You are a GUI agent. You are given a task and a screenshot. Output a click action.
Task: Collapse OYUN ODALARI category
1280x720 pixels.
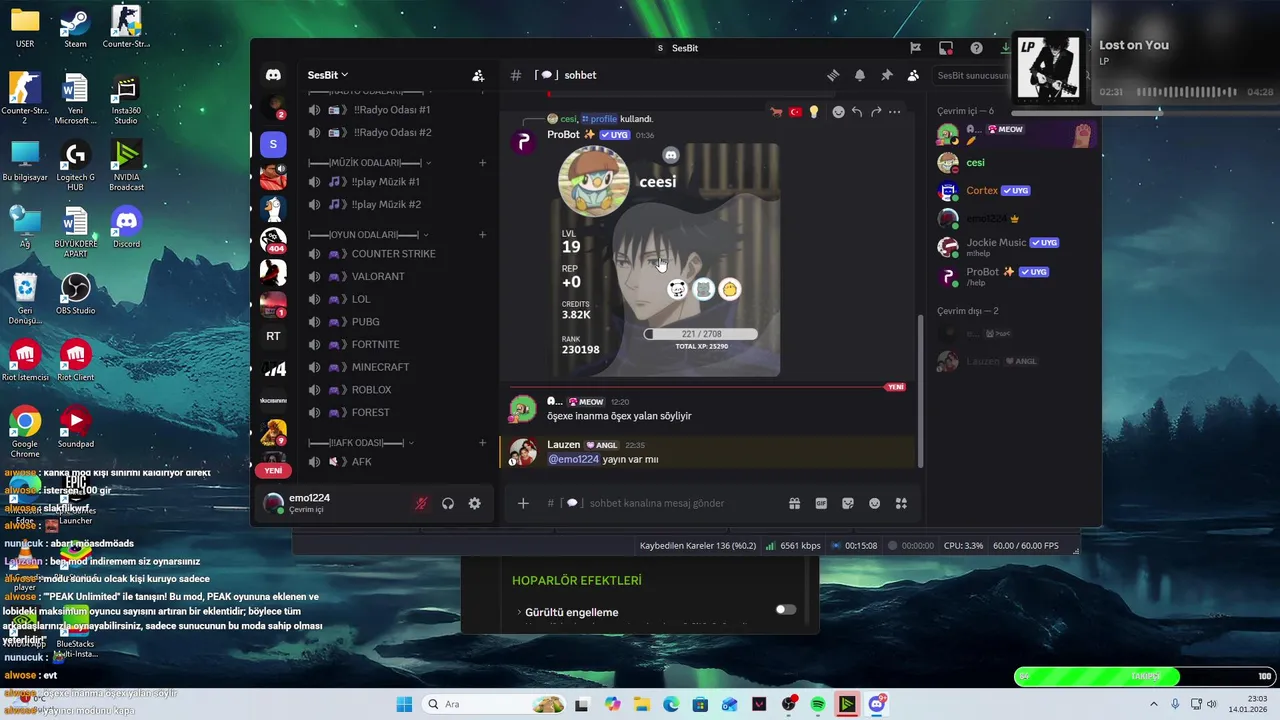pos(370,234)
